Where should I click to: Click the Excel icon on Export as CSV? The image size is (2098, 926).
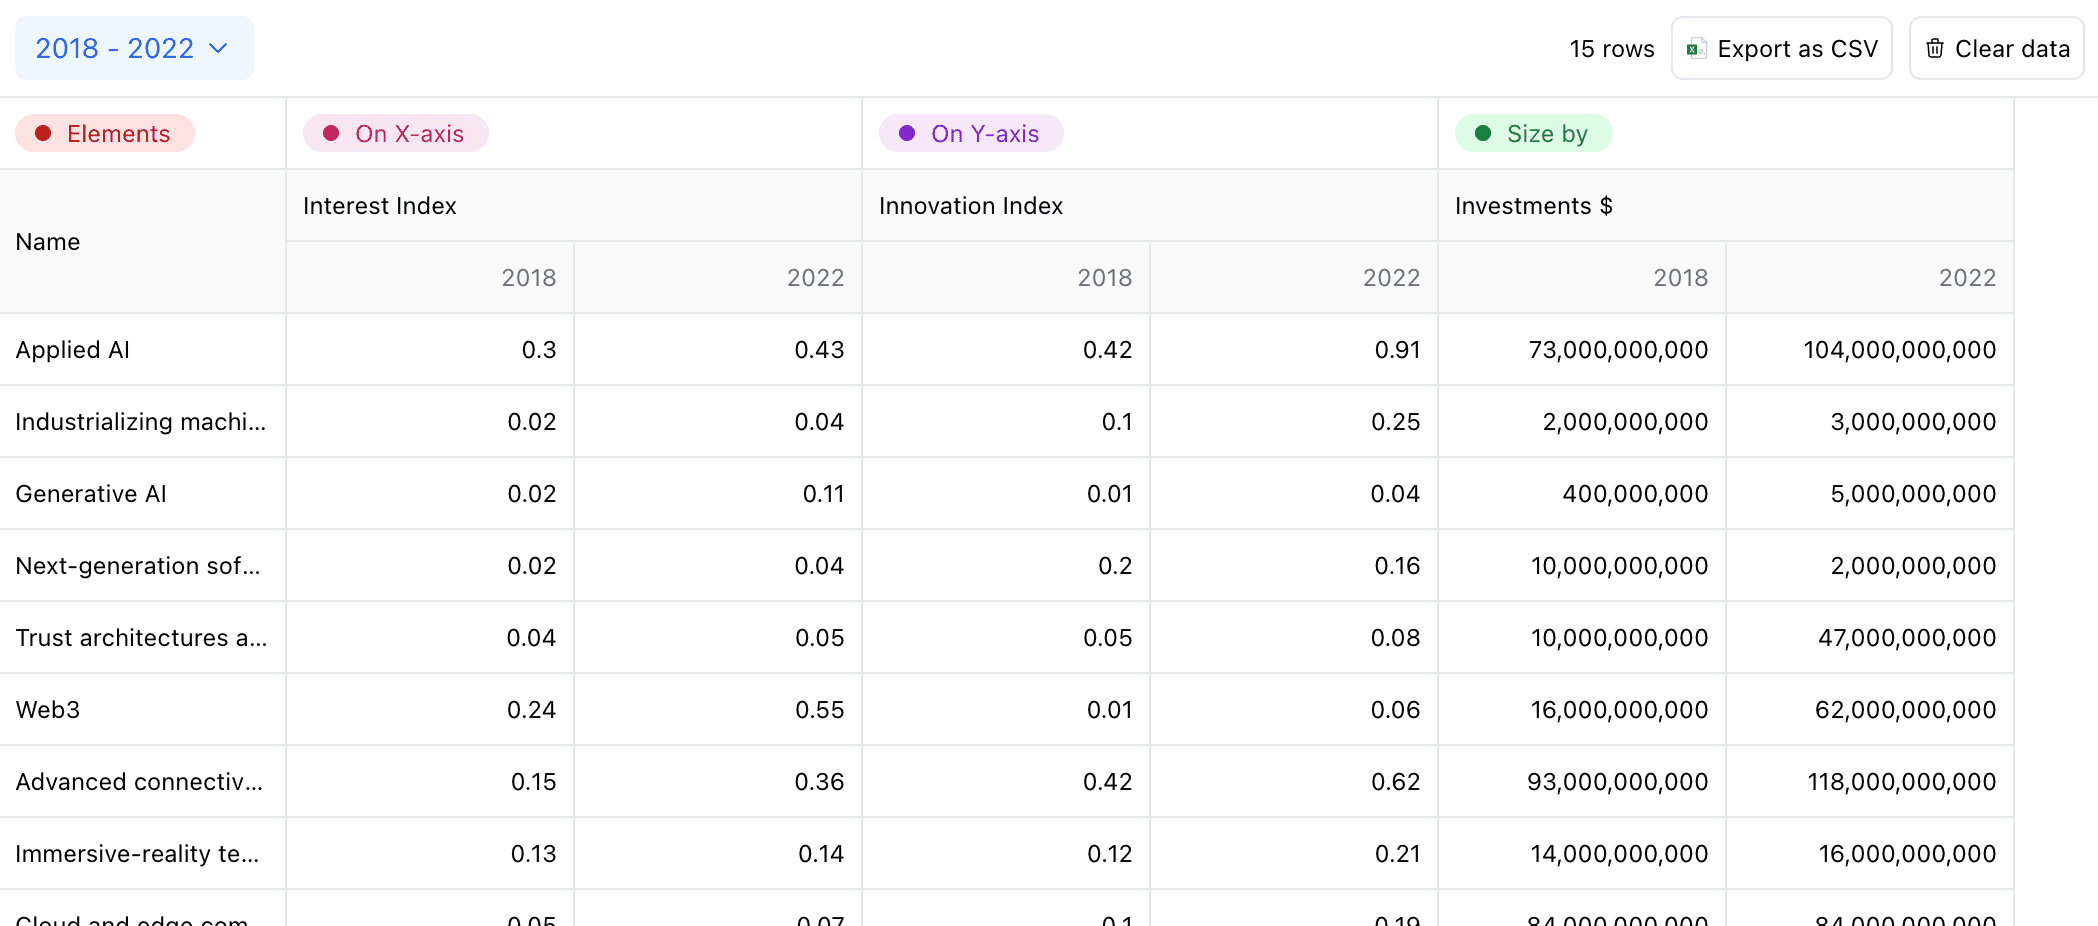(x=1696, y=49)
